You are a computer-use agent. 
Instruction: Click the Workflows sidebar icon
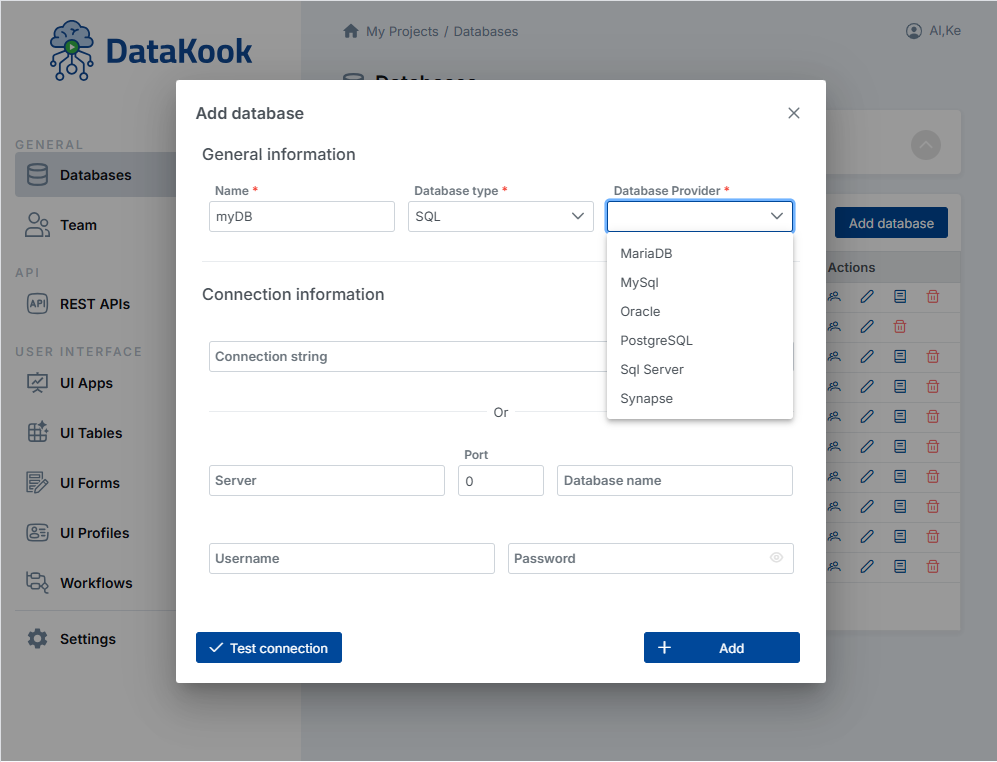click(36, 583)
